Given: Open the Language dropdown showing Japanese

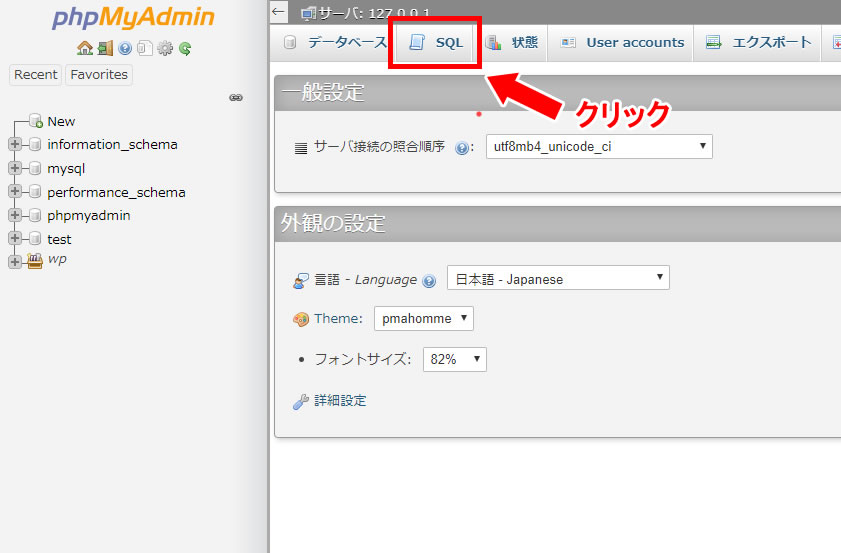Looking at the screenshot, I should tap(558, 278).
